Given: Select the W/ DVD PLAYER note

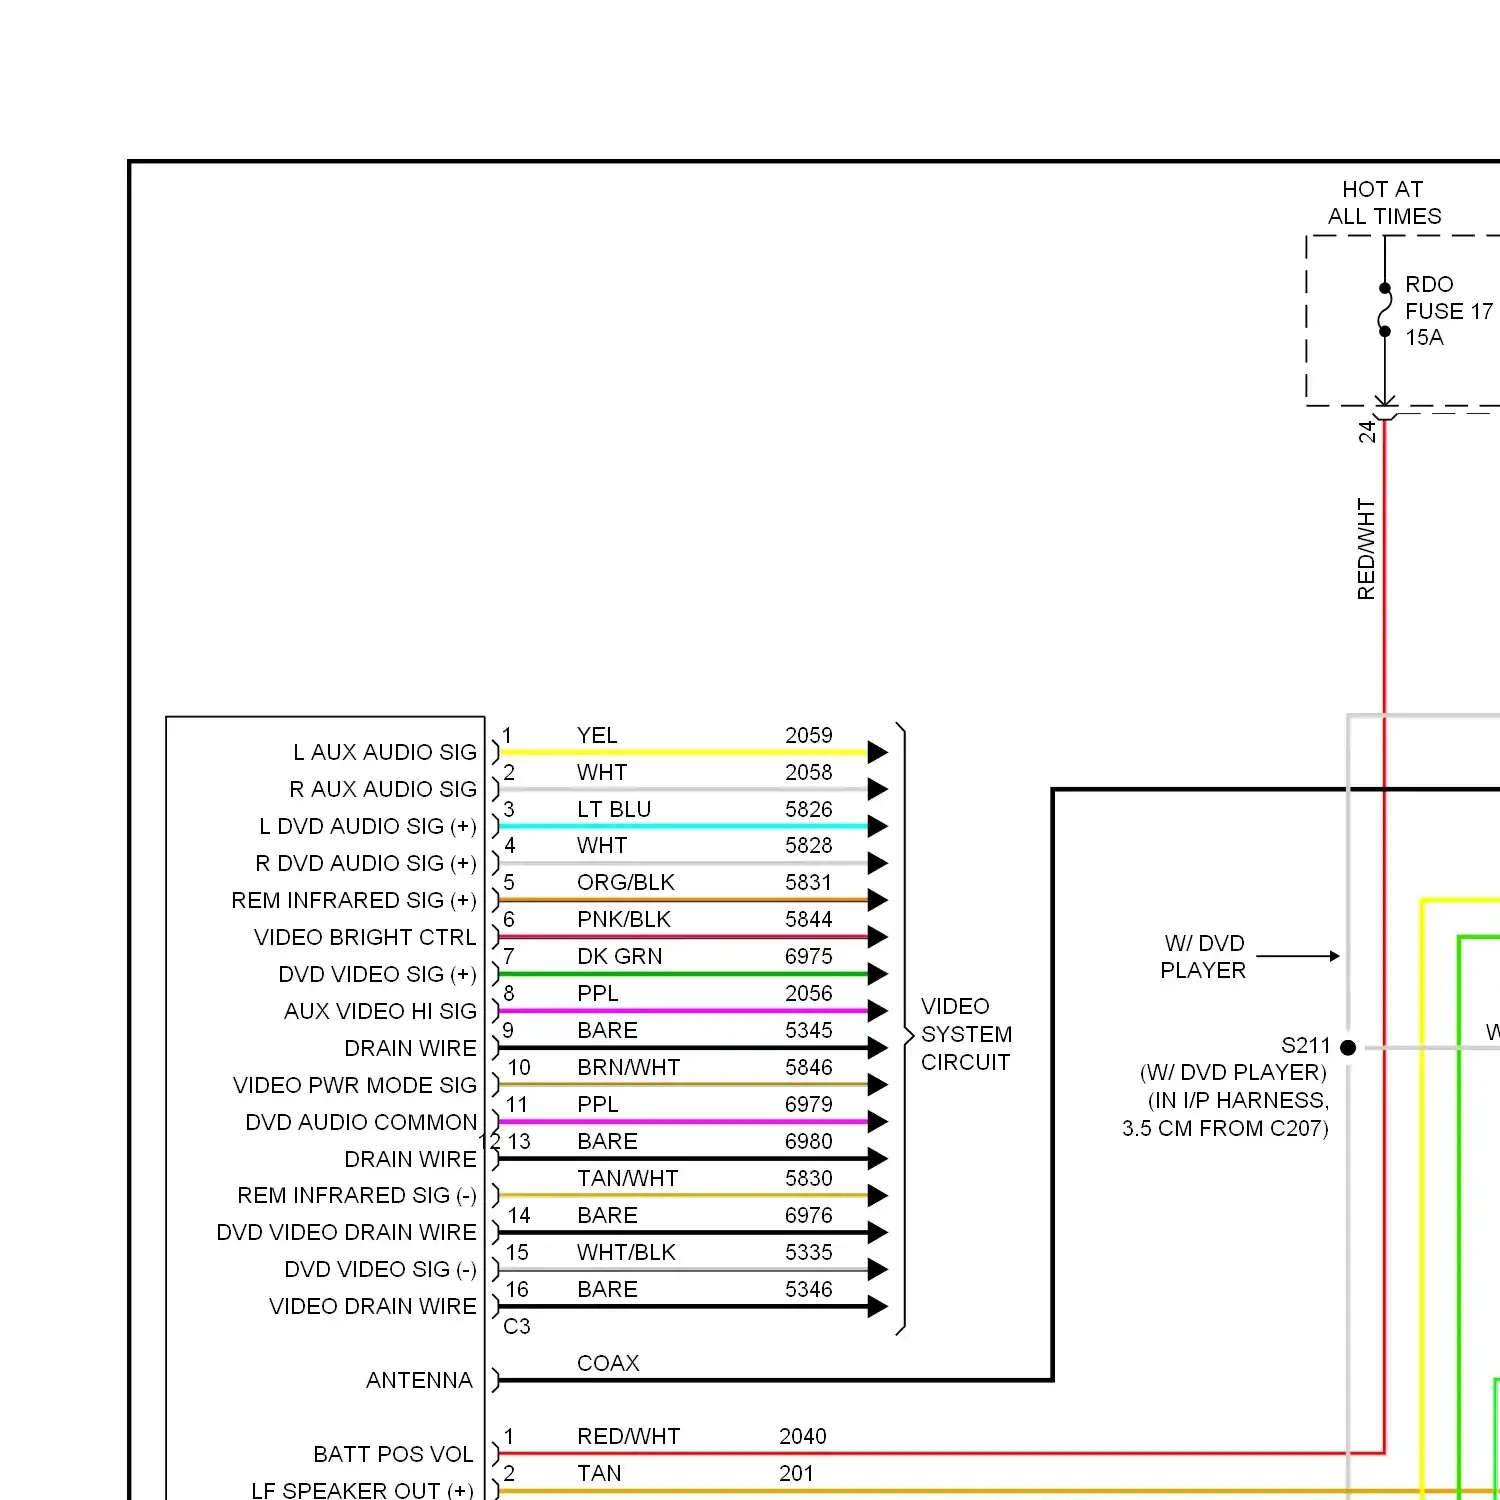Looking at the screenshot, I should pyautogui.click(x=1204, y=957).
